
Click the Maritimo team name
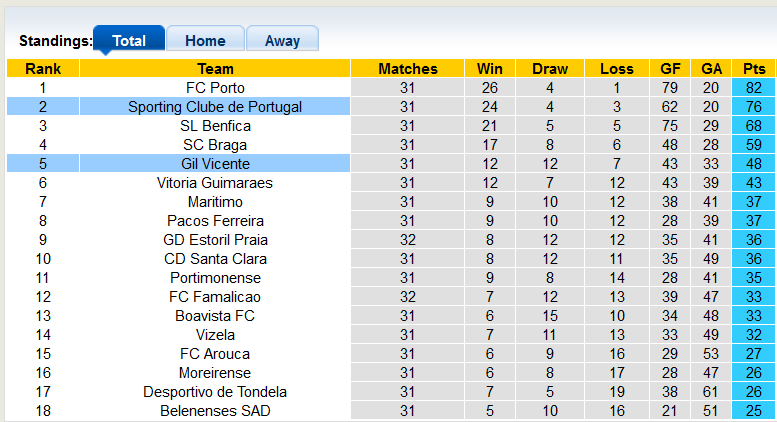click(x=215, y=202)
